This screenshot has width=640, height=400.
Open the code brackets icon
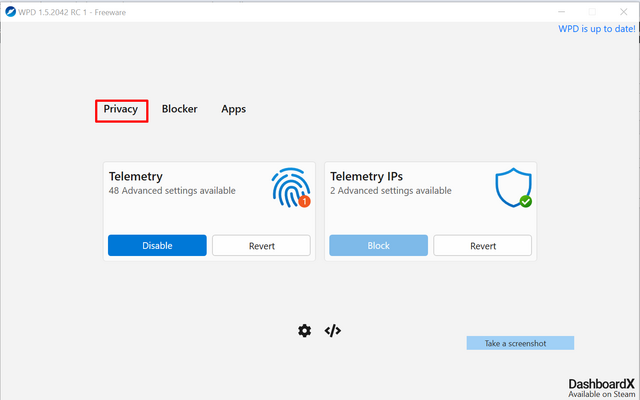coord(333,331)
